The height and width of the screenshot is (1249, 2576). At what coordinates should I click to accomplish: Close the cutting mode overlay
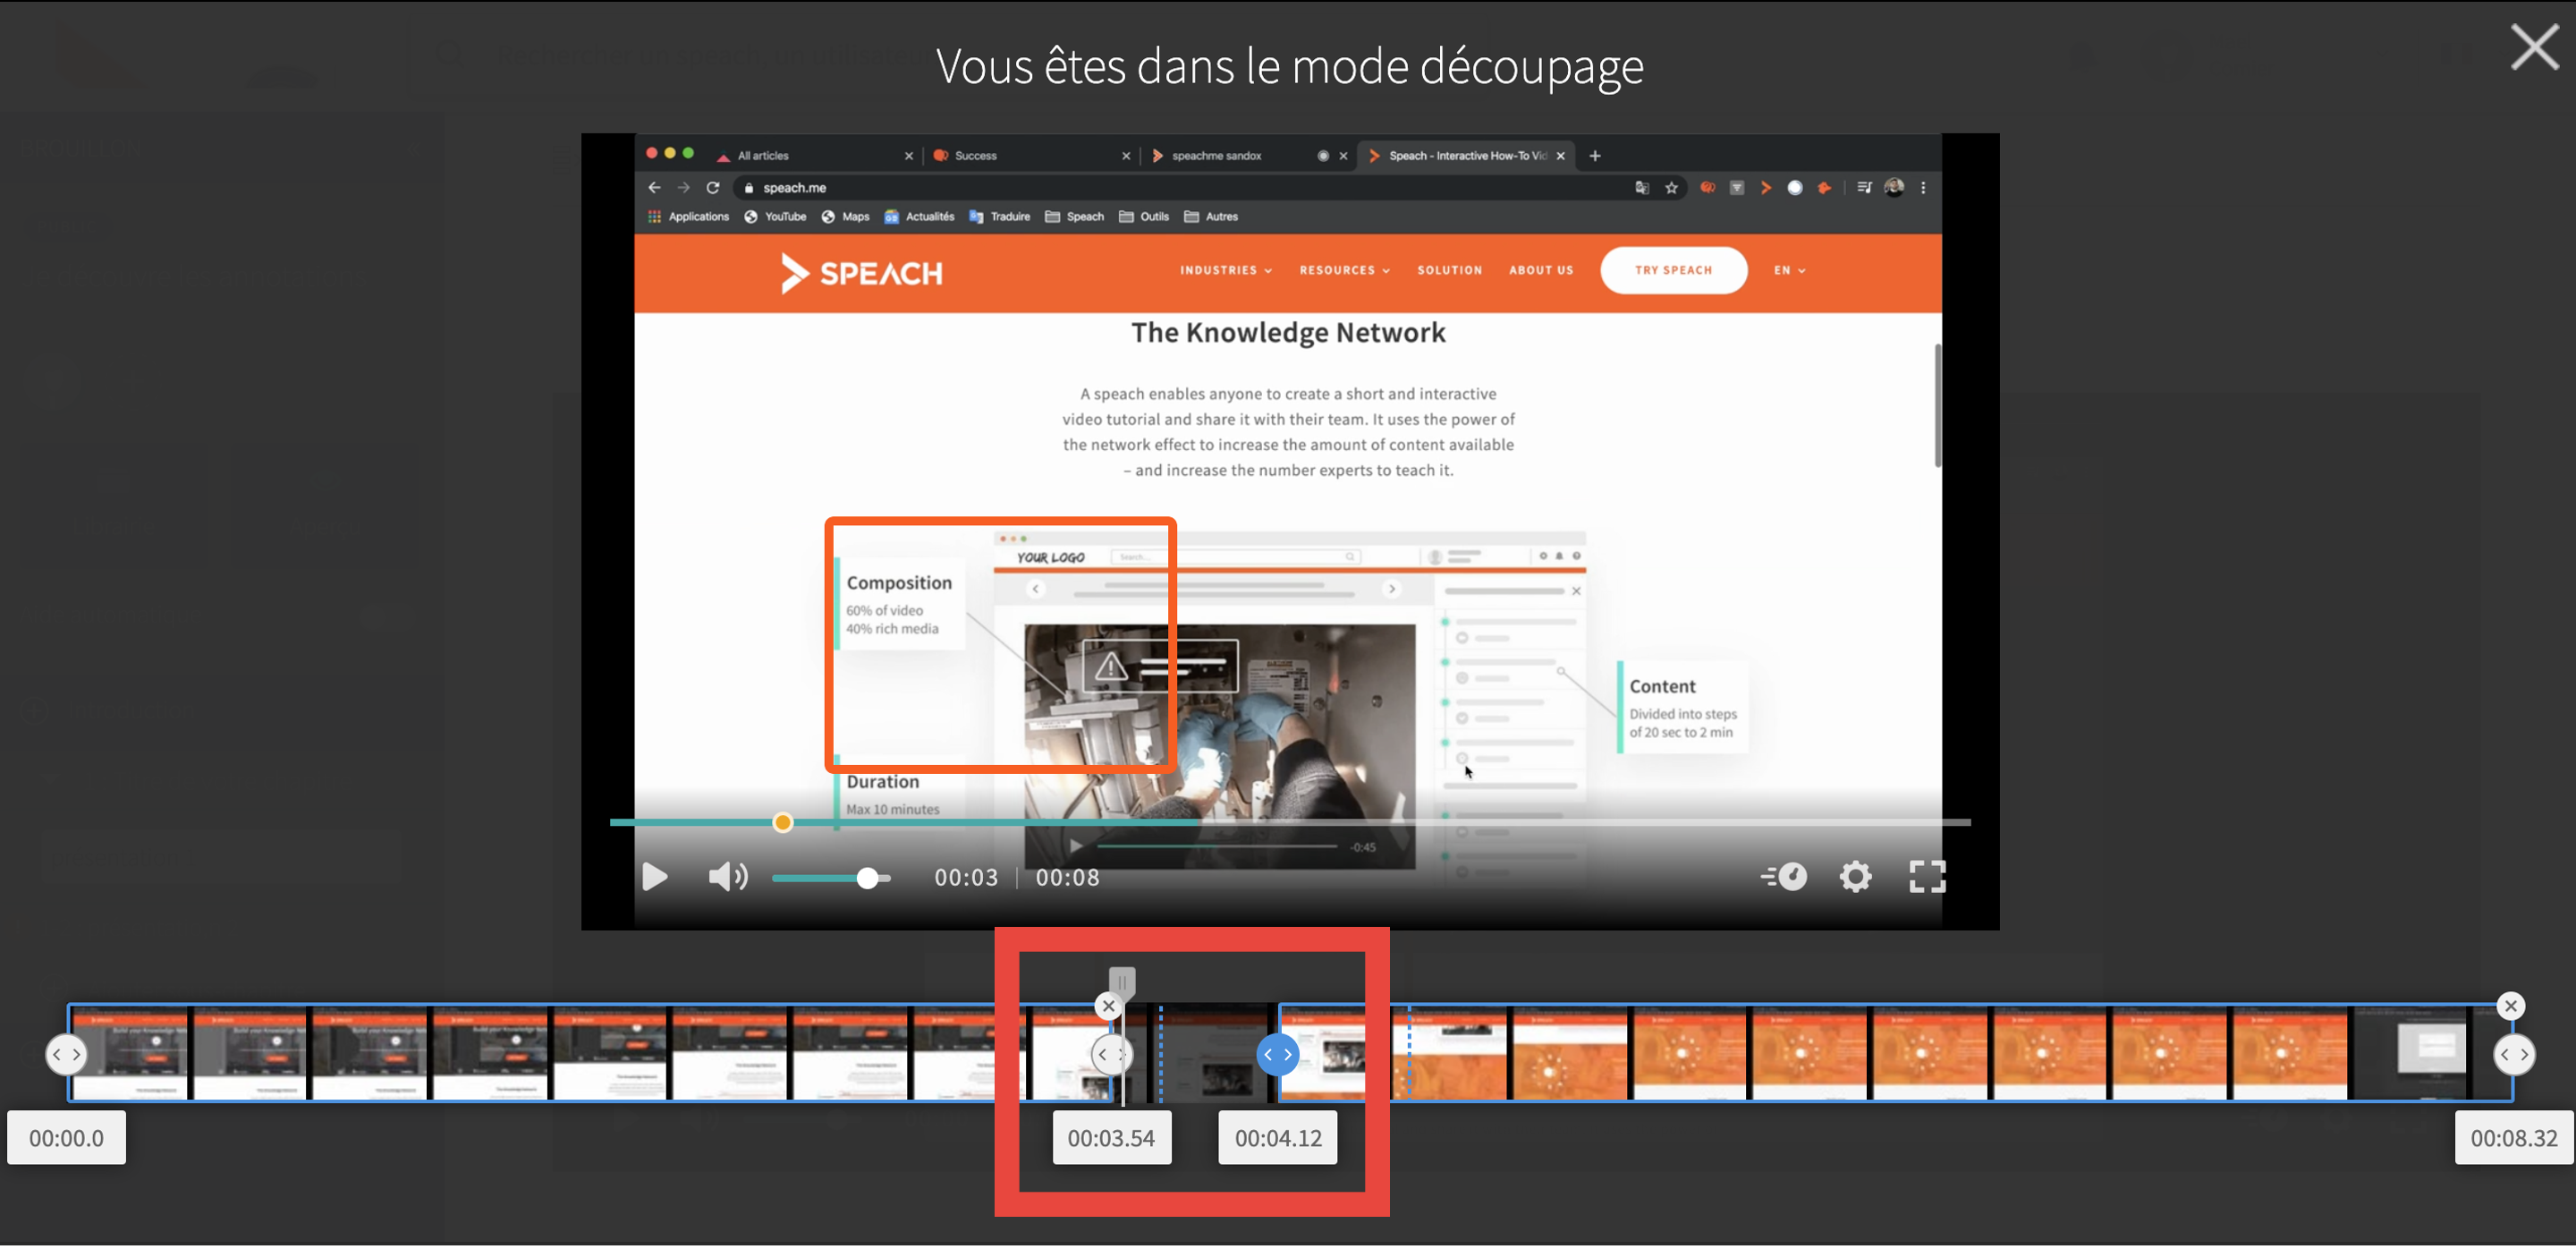pyautogui.click(x=2534, y=47)
